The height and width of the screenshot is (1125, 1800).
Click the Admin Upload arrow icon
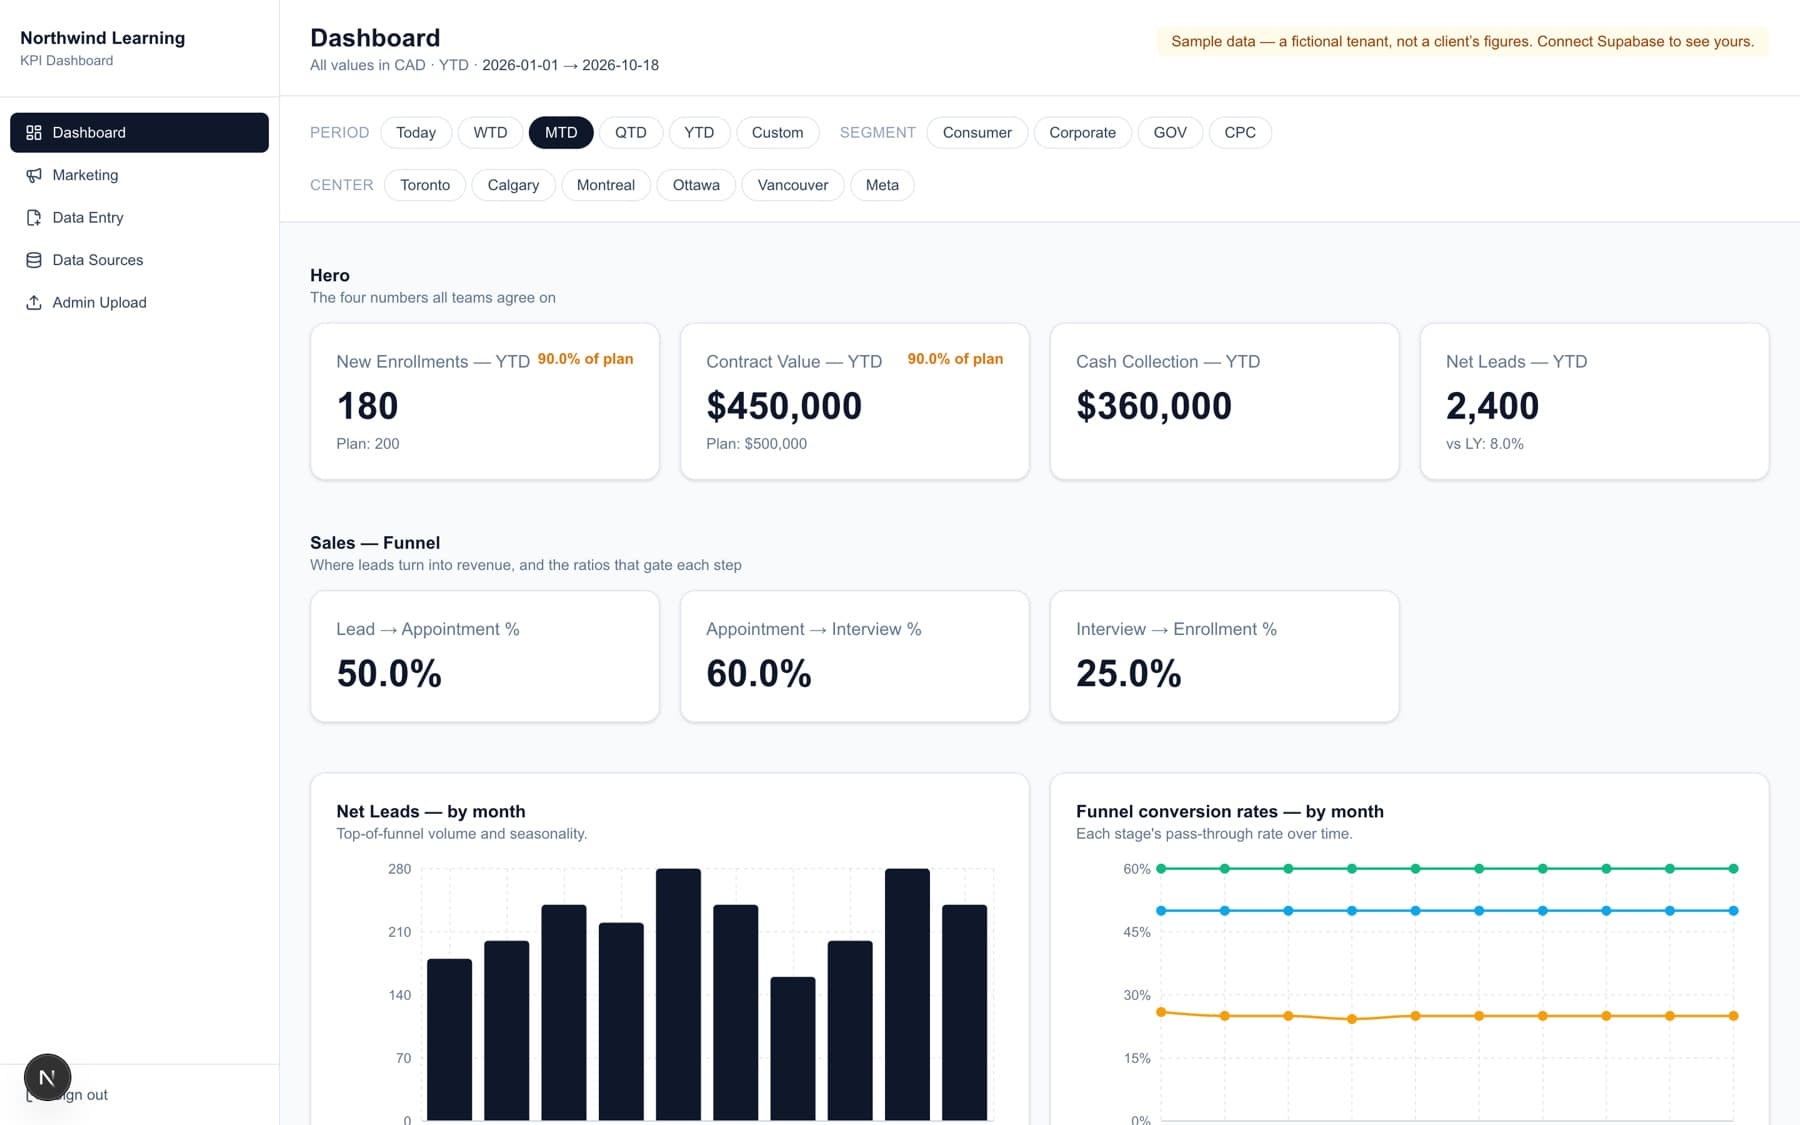(x=34, y=302)
